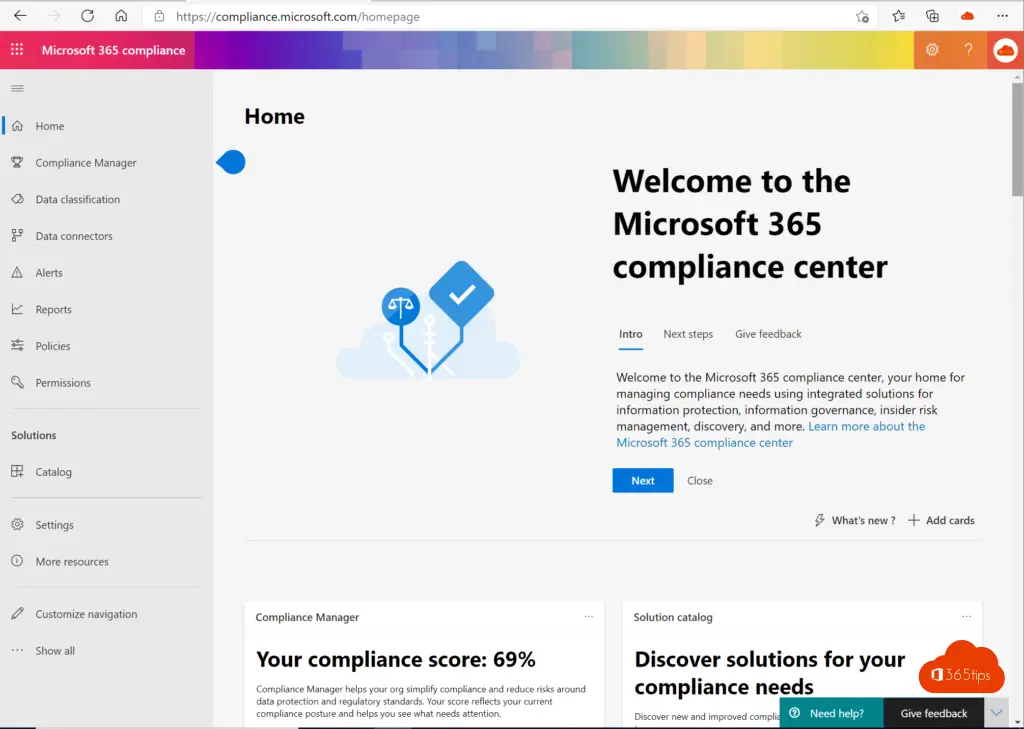
Task: Click the Reports chart icon
Action: pos(18,309)
